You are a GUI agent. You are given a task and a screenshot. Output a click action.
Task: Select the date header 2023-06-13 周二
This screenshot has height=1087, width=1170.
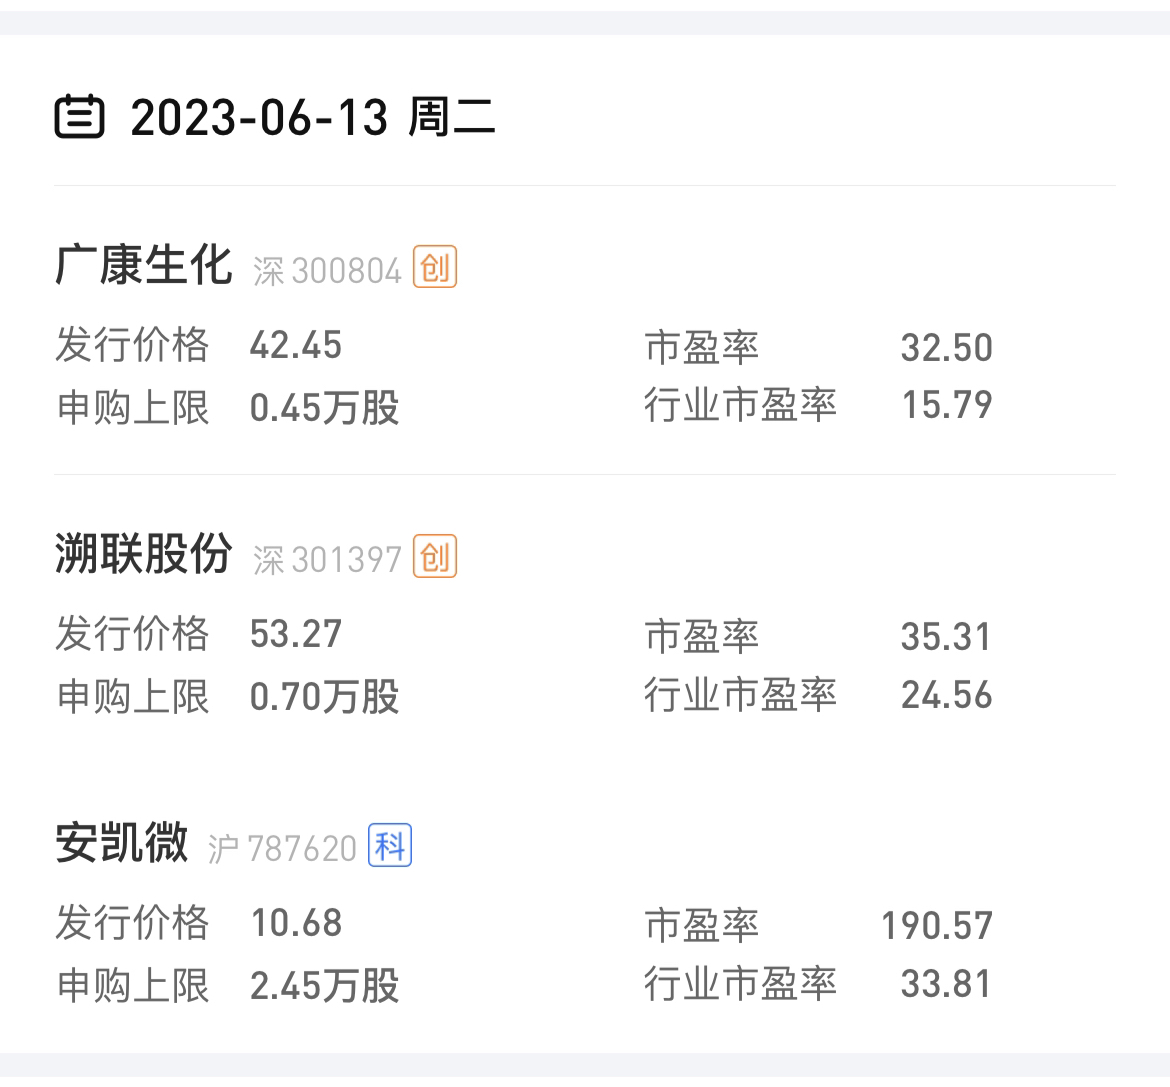point(312,118)
